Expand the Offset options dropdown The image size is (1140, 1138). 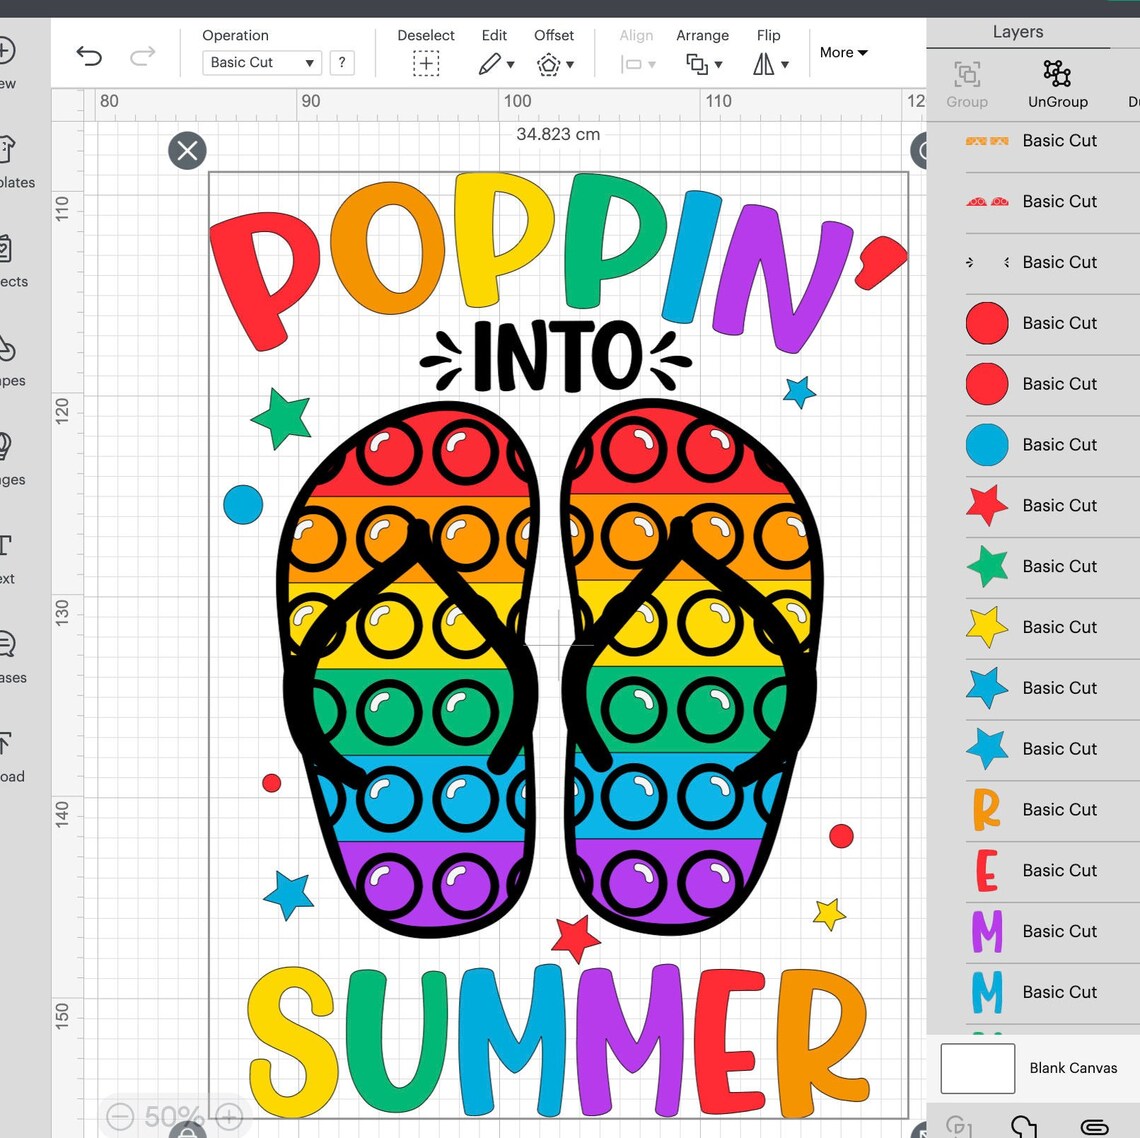pos(572,64)
